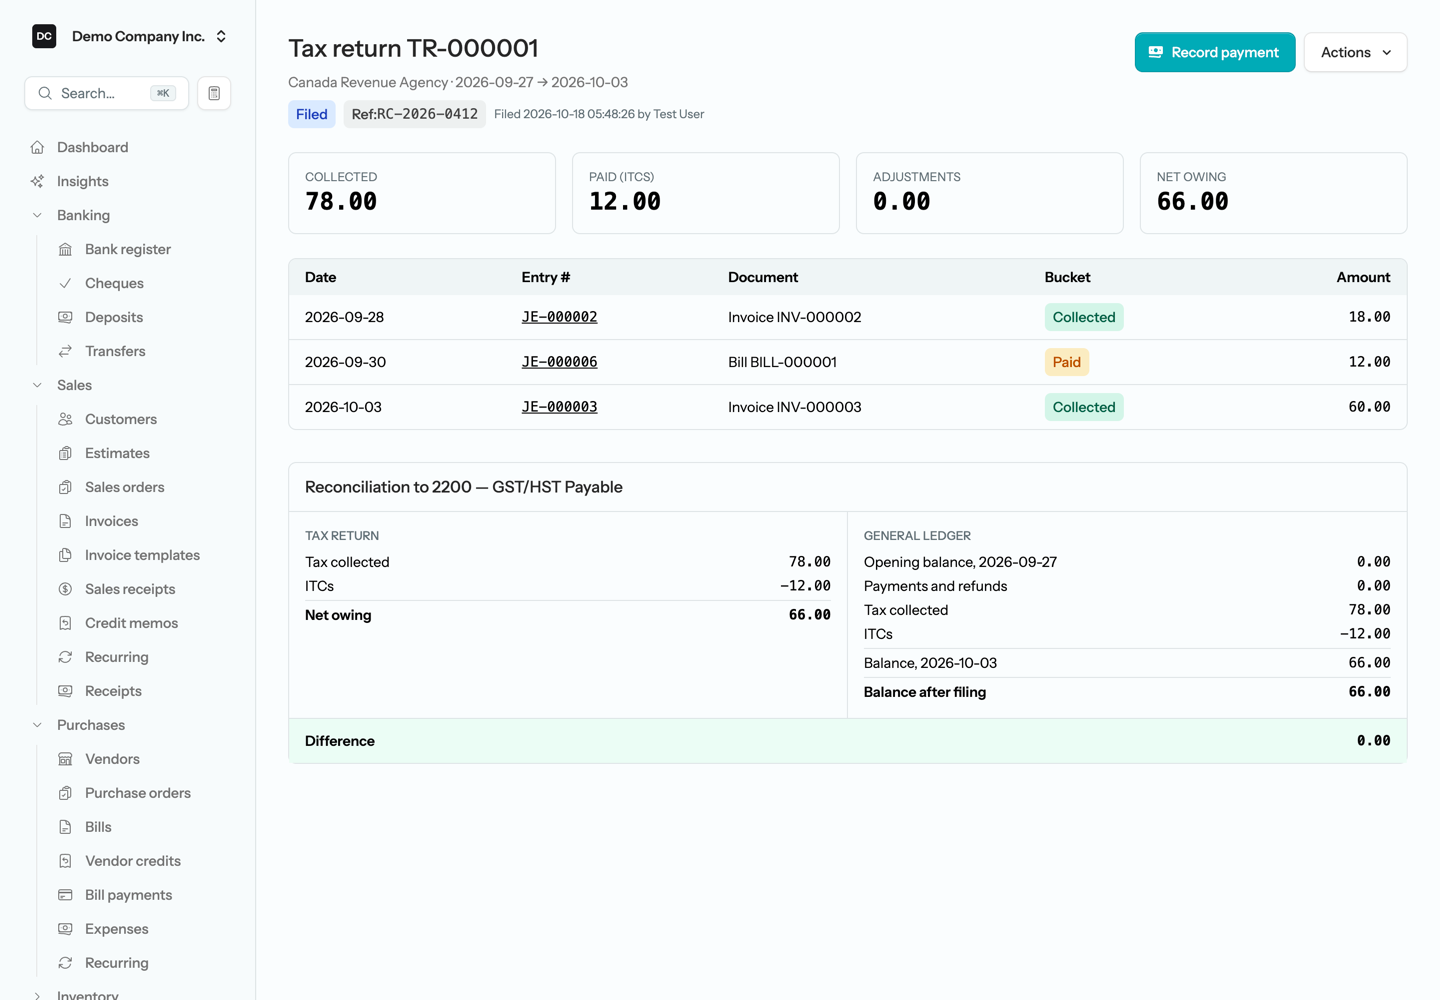Click the Deposits cash icon
Viewport: 1440px width, 1000px height.
(x=65, y=317)
